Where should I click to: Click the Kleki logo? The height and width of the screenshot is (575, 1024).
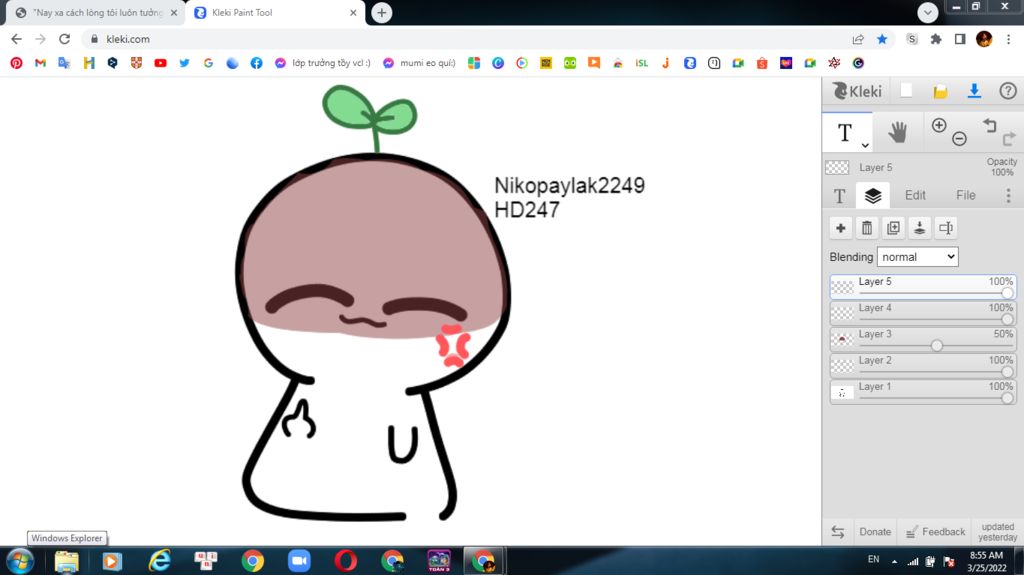pos(857,91)
